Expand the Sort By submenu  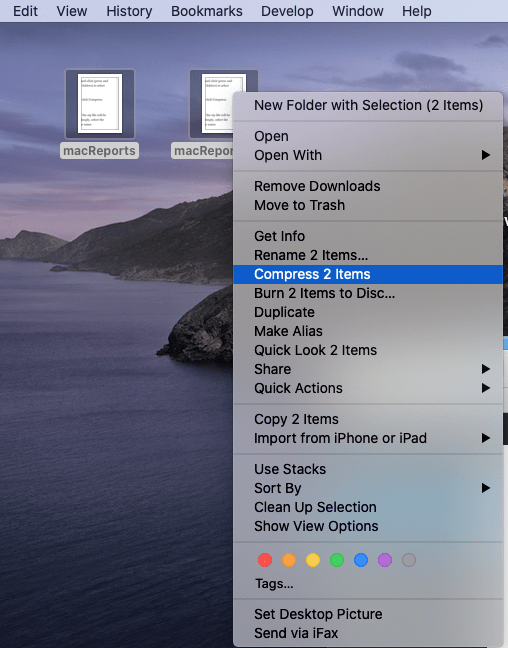[368, 488]
